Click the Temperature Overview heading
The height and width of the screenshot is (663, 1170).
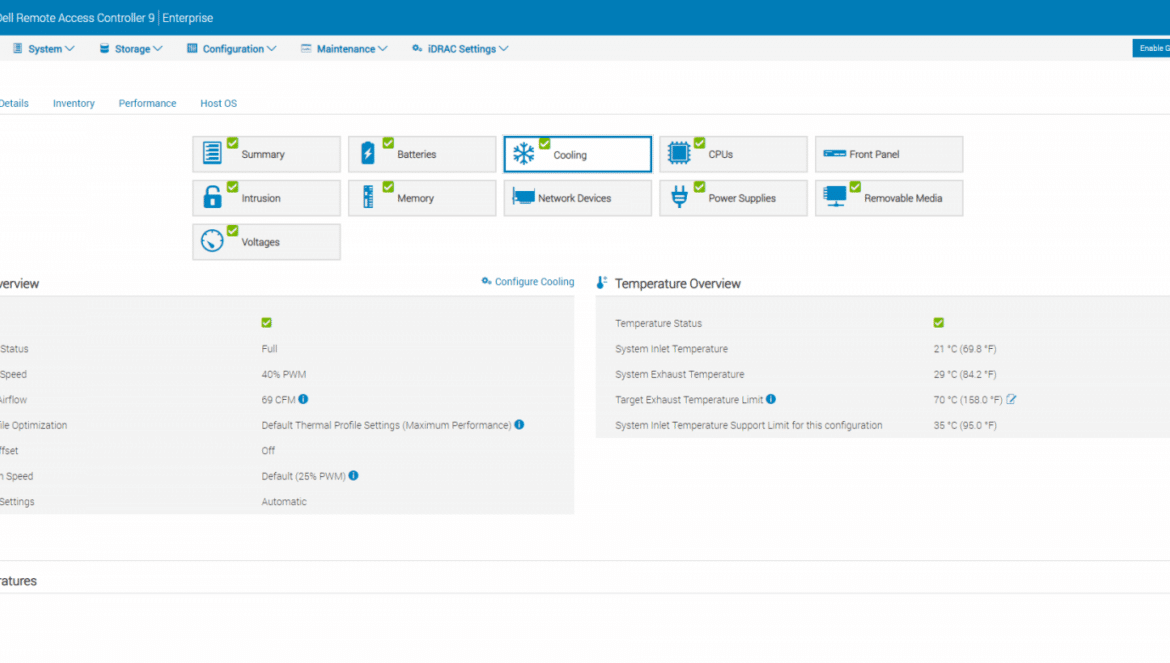pyautogui.click(x=678, y=283)
